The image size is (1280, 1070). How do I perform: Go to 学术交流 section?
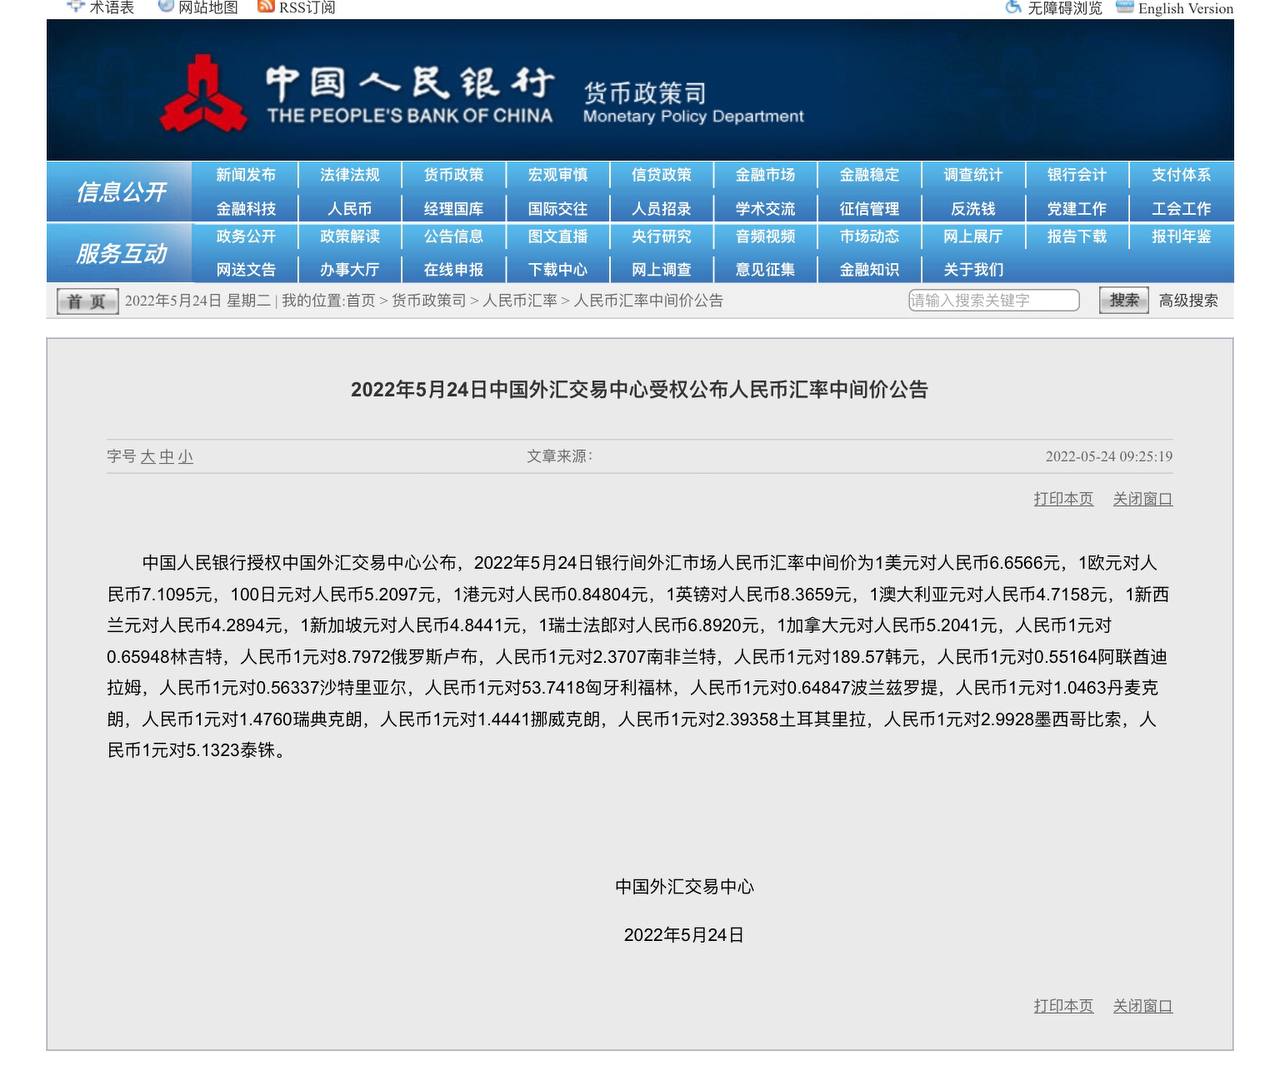(765, 209)
